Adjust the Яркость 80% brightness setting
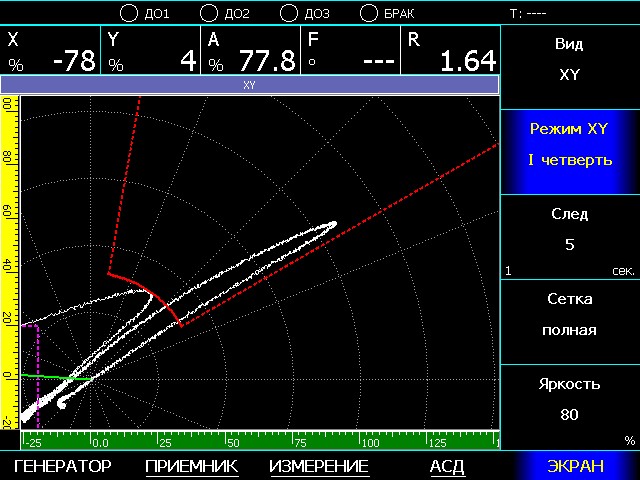640x480 pixels. tap(569, 400)
